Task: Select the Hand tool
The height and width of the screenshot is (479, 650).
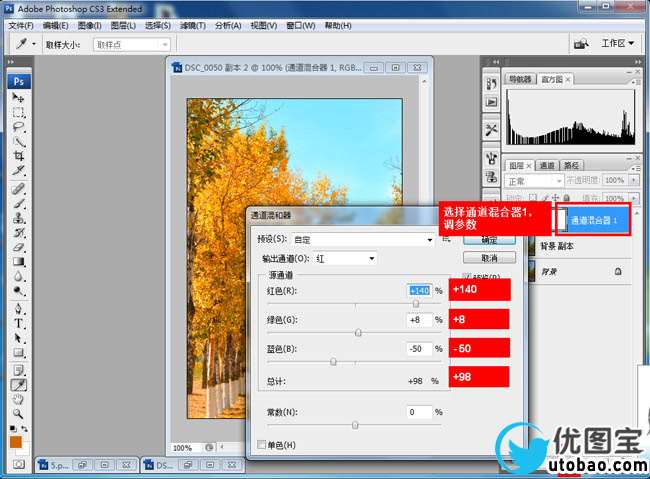Action: [18, 399]
